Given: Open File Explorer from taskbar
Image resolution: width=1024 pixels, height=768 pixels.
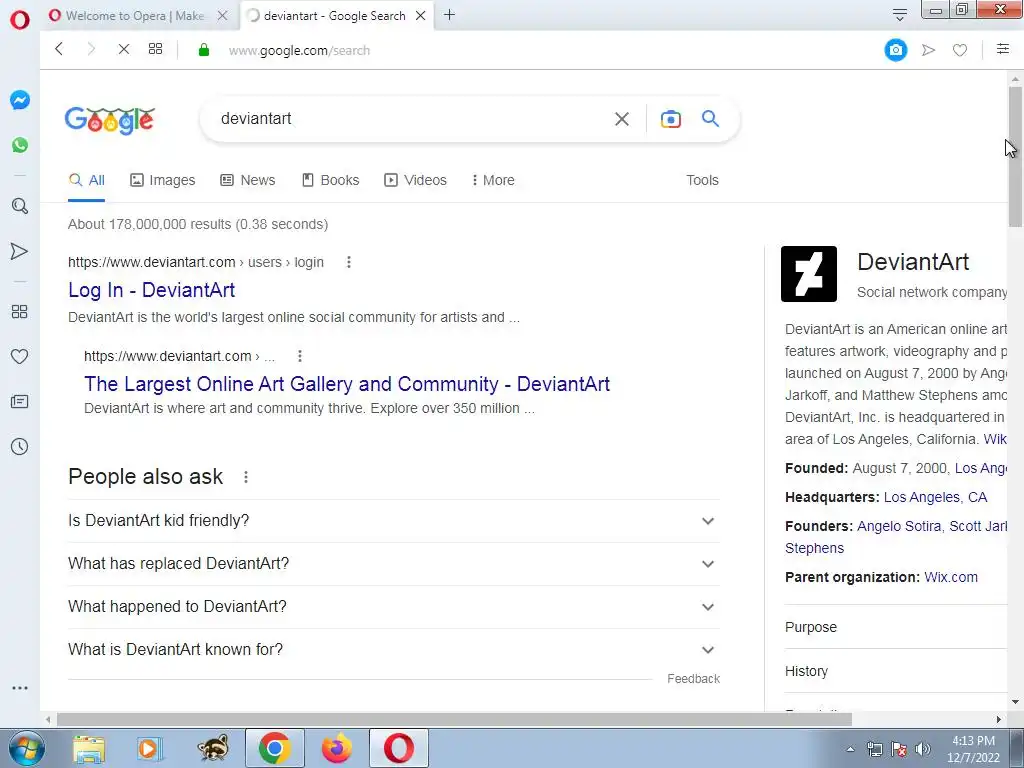Looking at the screenshot, I should (x=89, y=748).
